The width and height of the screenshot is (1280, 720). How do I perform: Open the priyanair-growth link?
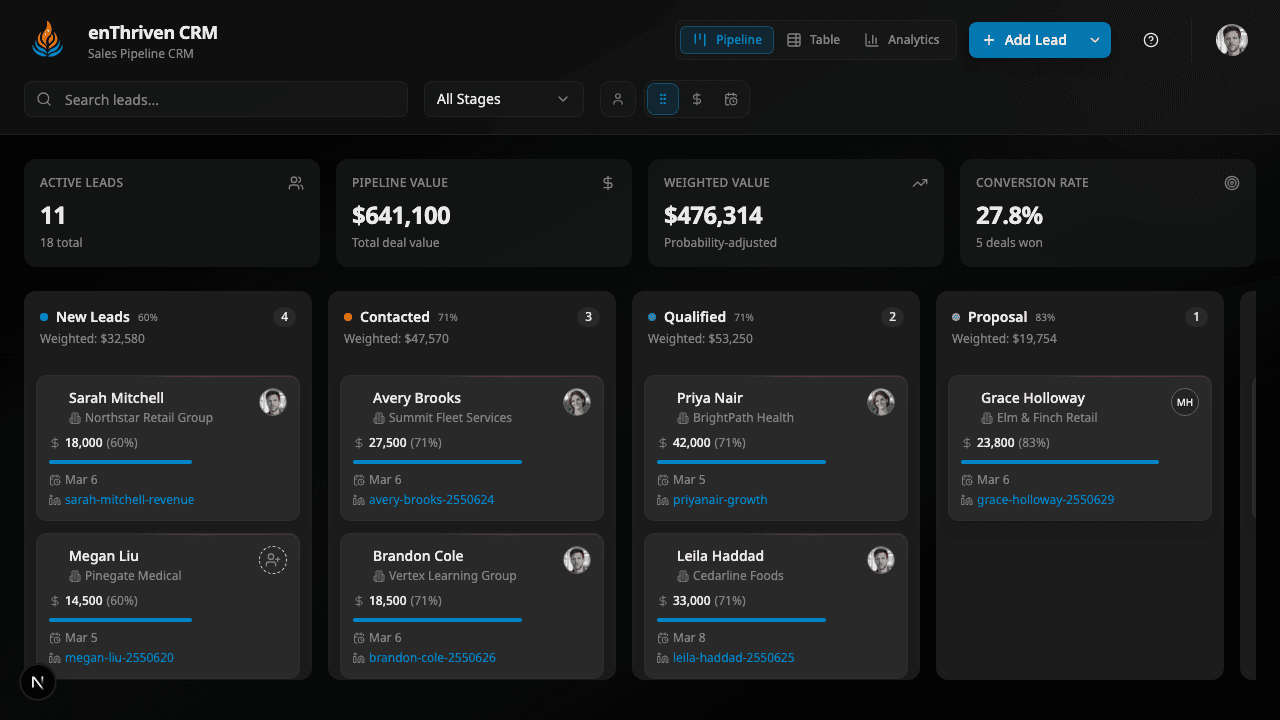719,500
